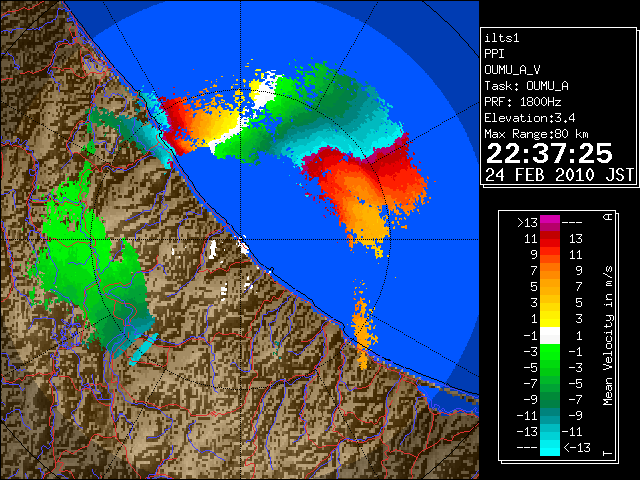640x480 pixels.
Task: Click the 'A' letter at legend top corner
Action: point(608,217)
